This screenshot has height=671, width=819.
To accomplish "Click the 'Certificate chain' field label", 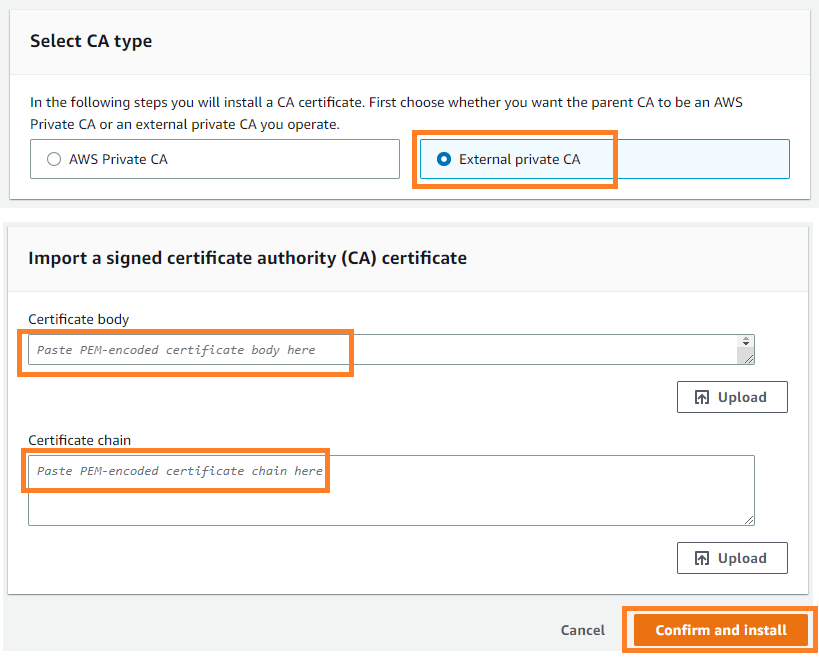I will coord(79,440).
